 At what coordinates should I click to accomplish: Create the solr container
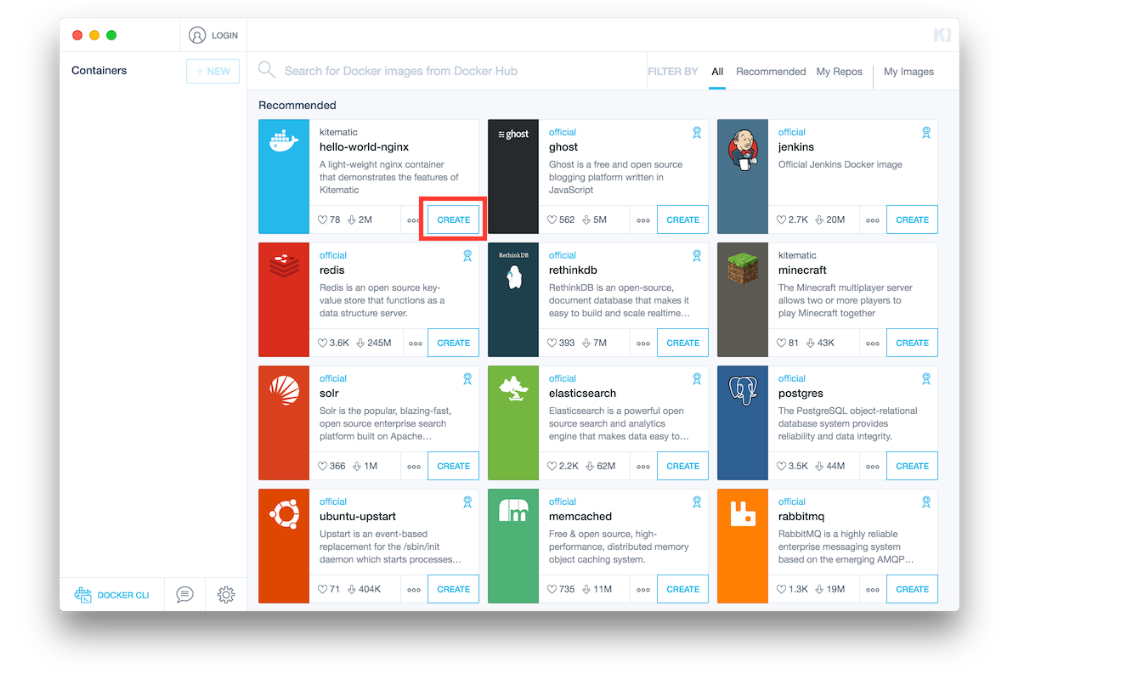click(x=453, y=466)
